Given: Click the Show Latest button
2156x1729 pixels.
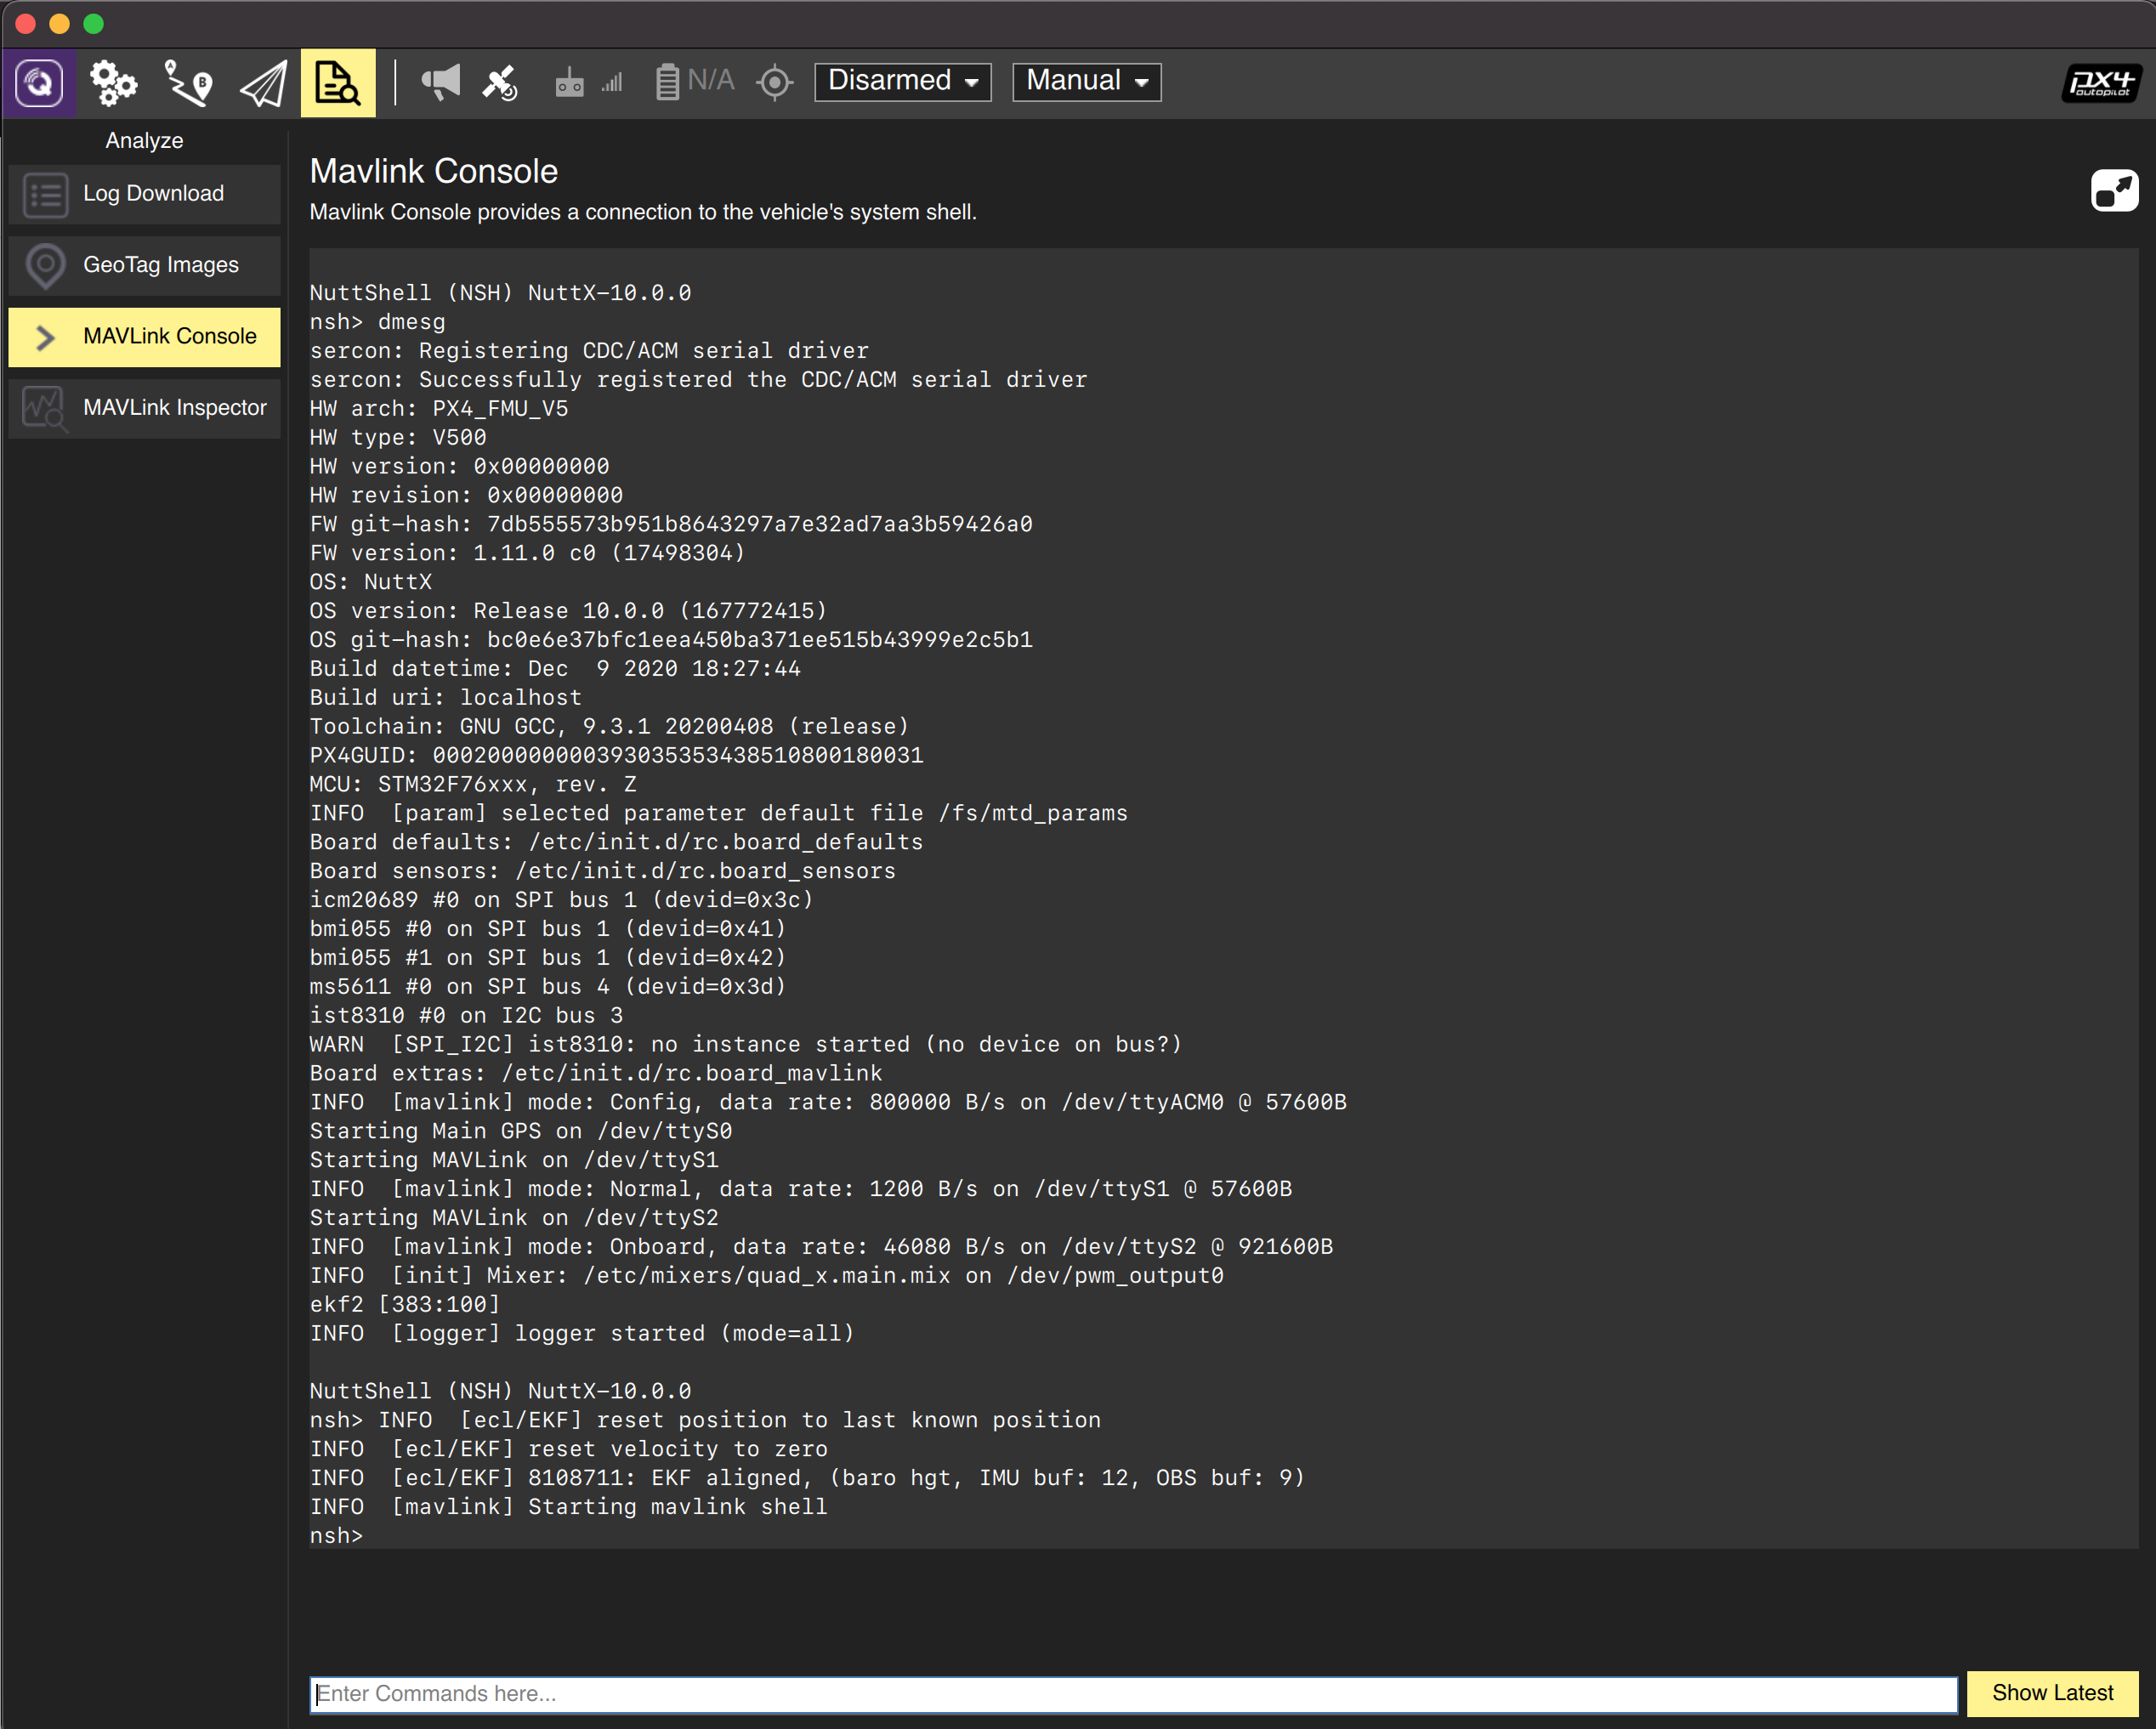Looking at the screenshot, I should (2052, 1693).
